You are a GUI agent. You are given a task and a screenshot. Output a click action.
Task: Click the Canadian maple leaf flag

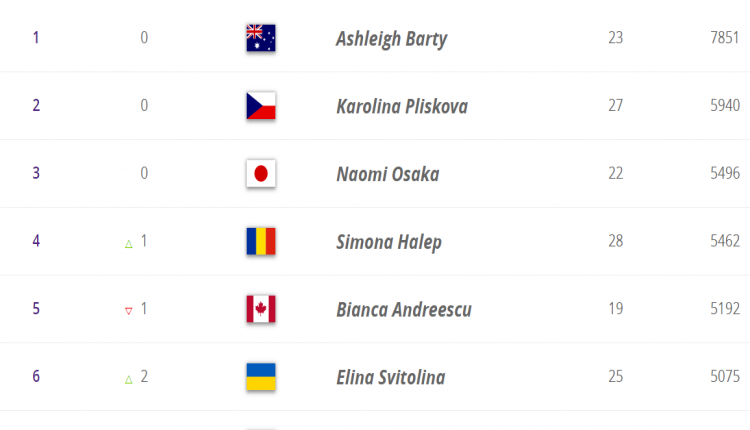click(261, 309)
